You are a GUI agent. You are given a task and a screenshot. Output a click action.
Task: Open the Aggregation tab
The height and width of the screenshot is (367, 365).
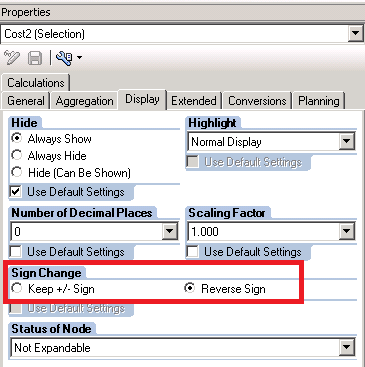pos(84,101)
